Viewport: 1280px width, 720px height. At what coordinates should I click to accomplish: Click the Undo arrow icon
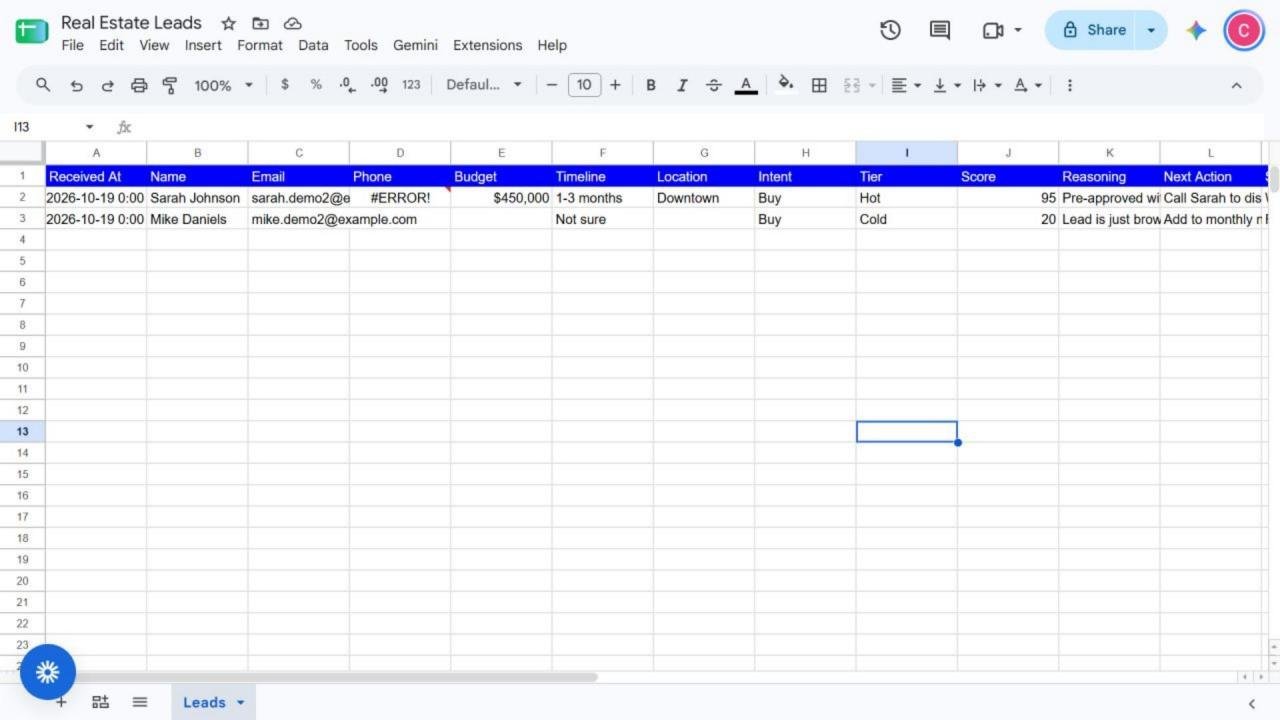(76, 85)
